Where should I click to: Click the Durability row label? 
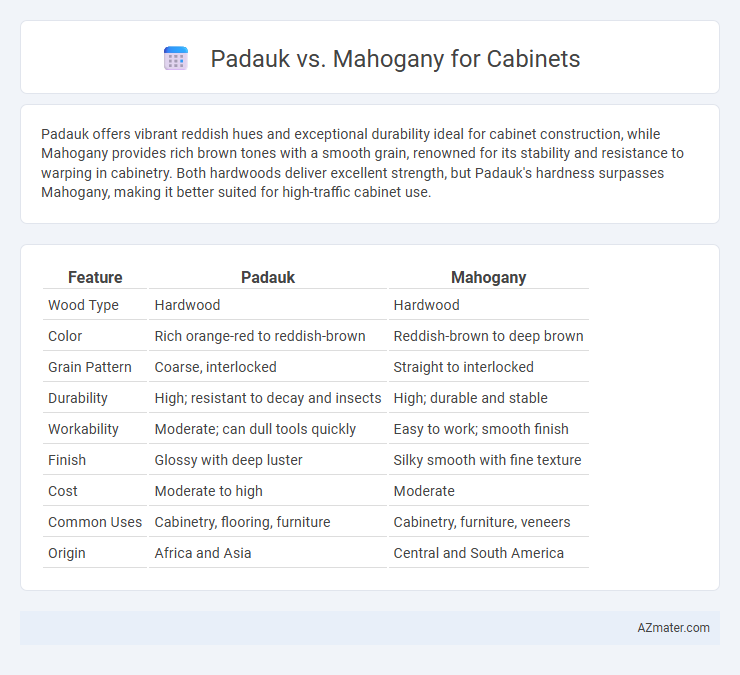(x=78, y=398)
